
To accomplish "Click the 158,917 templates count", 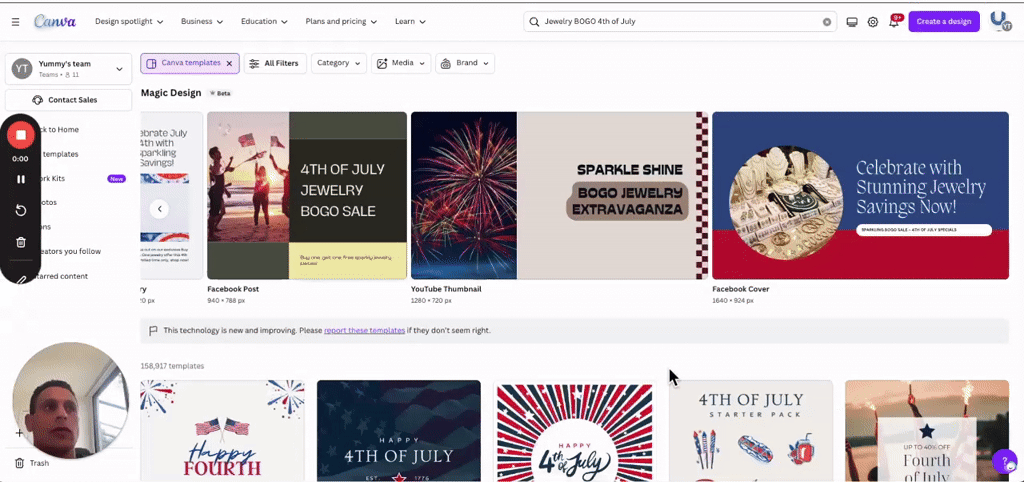I will 172,366.
